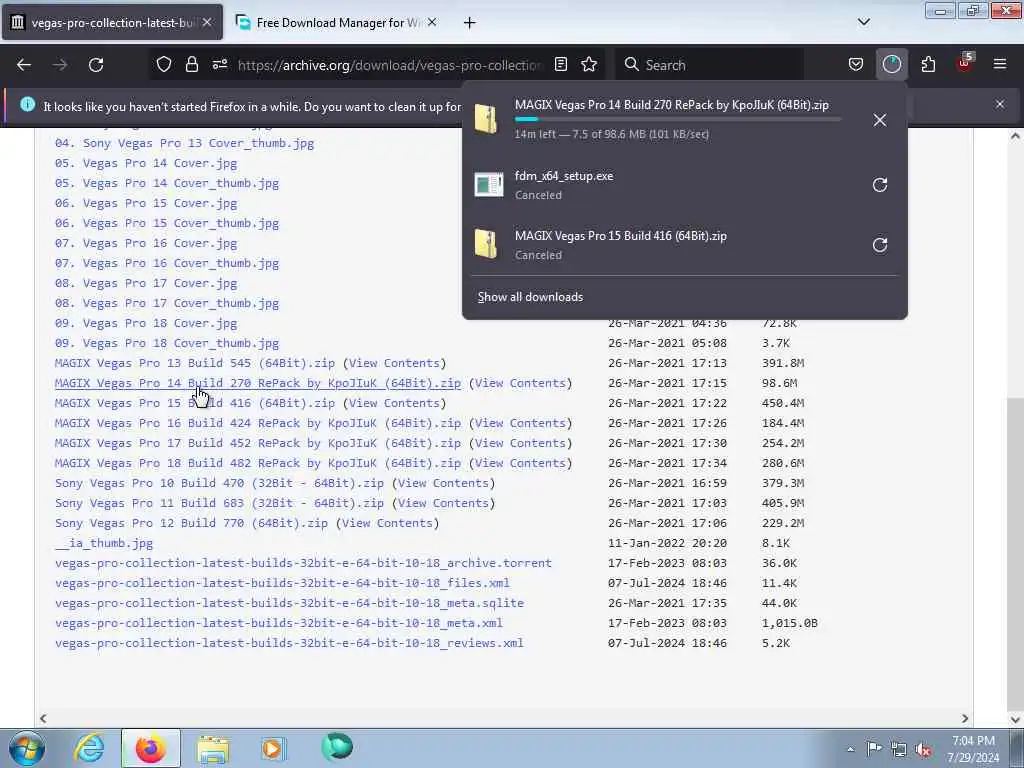
Task: View site security lock information
Action: point(191,65)
